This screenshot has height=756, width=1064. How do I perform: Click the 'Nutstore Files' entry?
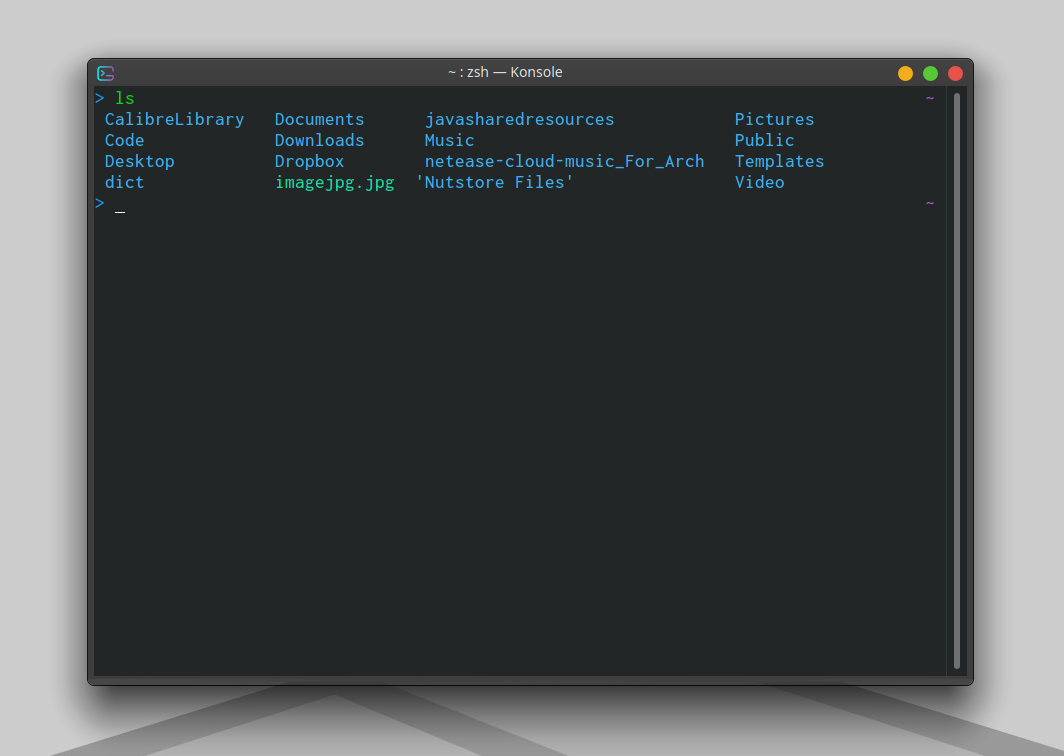point(495,183)
